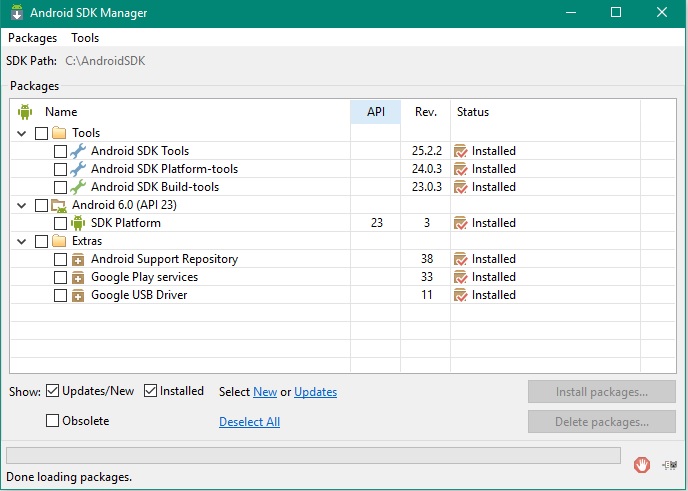Uncheck the Updates/New checkbox
Viewport: 688px width, 491px height.
point(53,391)
